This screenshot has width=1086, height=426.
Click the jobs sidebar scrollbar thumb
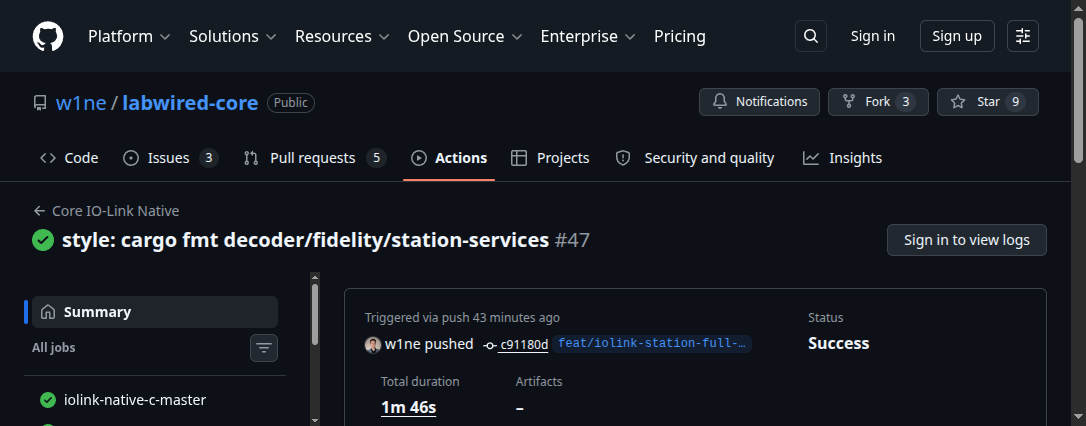[x=315, y=314]
